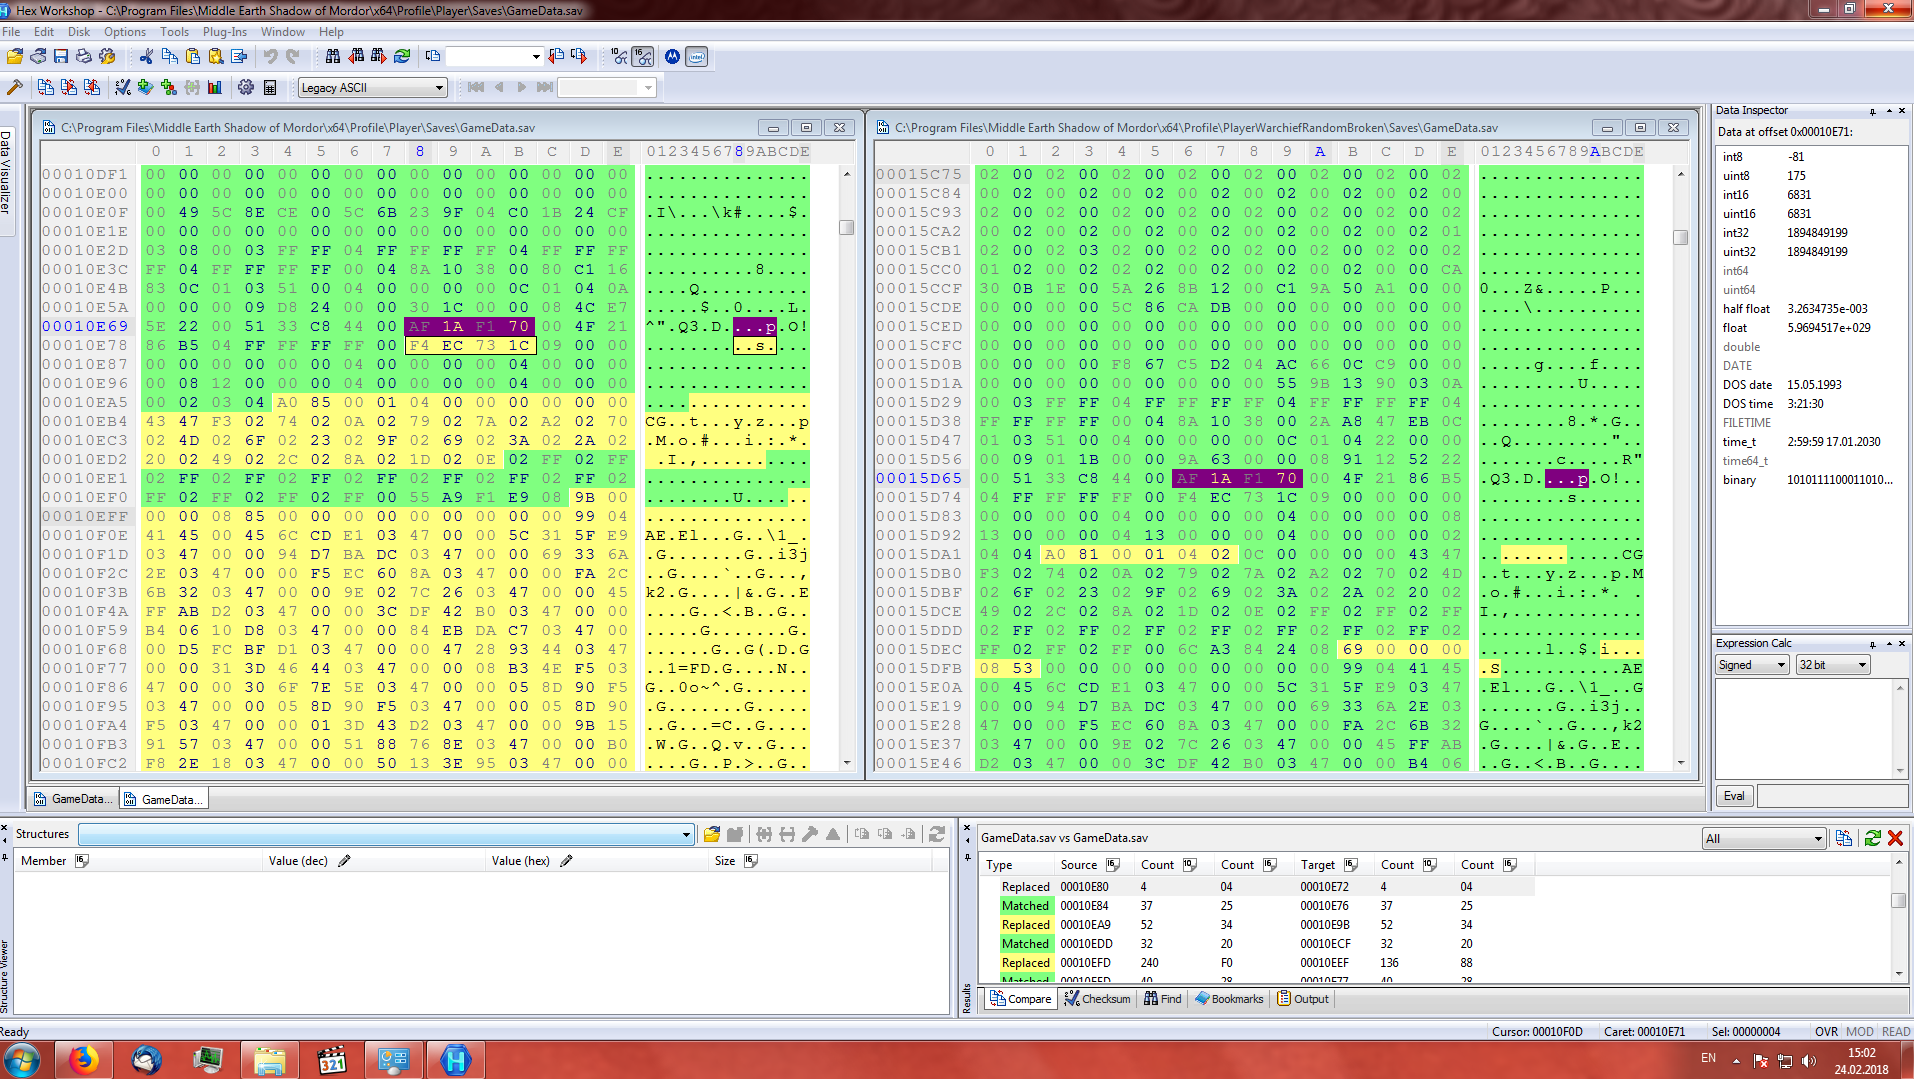The height and width of the screenshot is (1079, 1914).
Task: Click the bar chart Character Distribution icon
Action: point(215,88)
